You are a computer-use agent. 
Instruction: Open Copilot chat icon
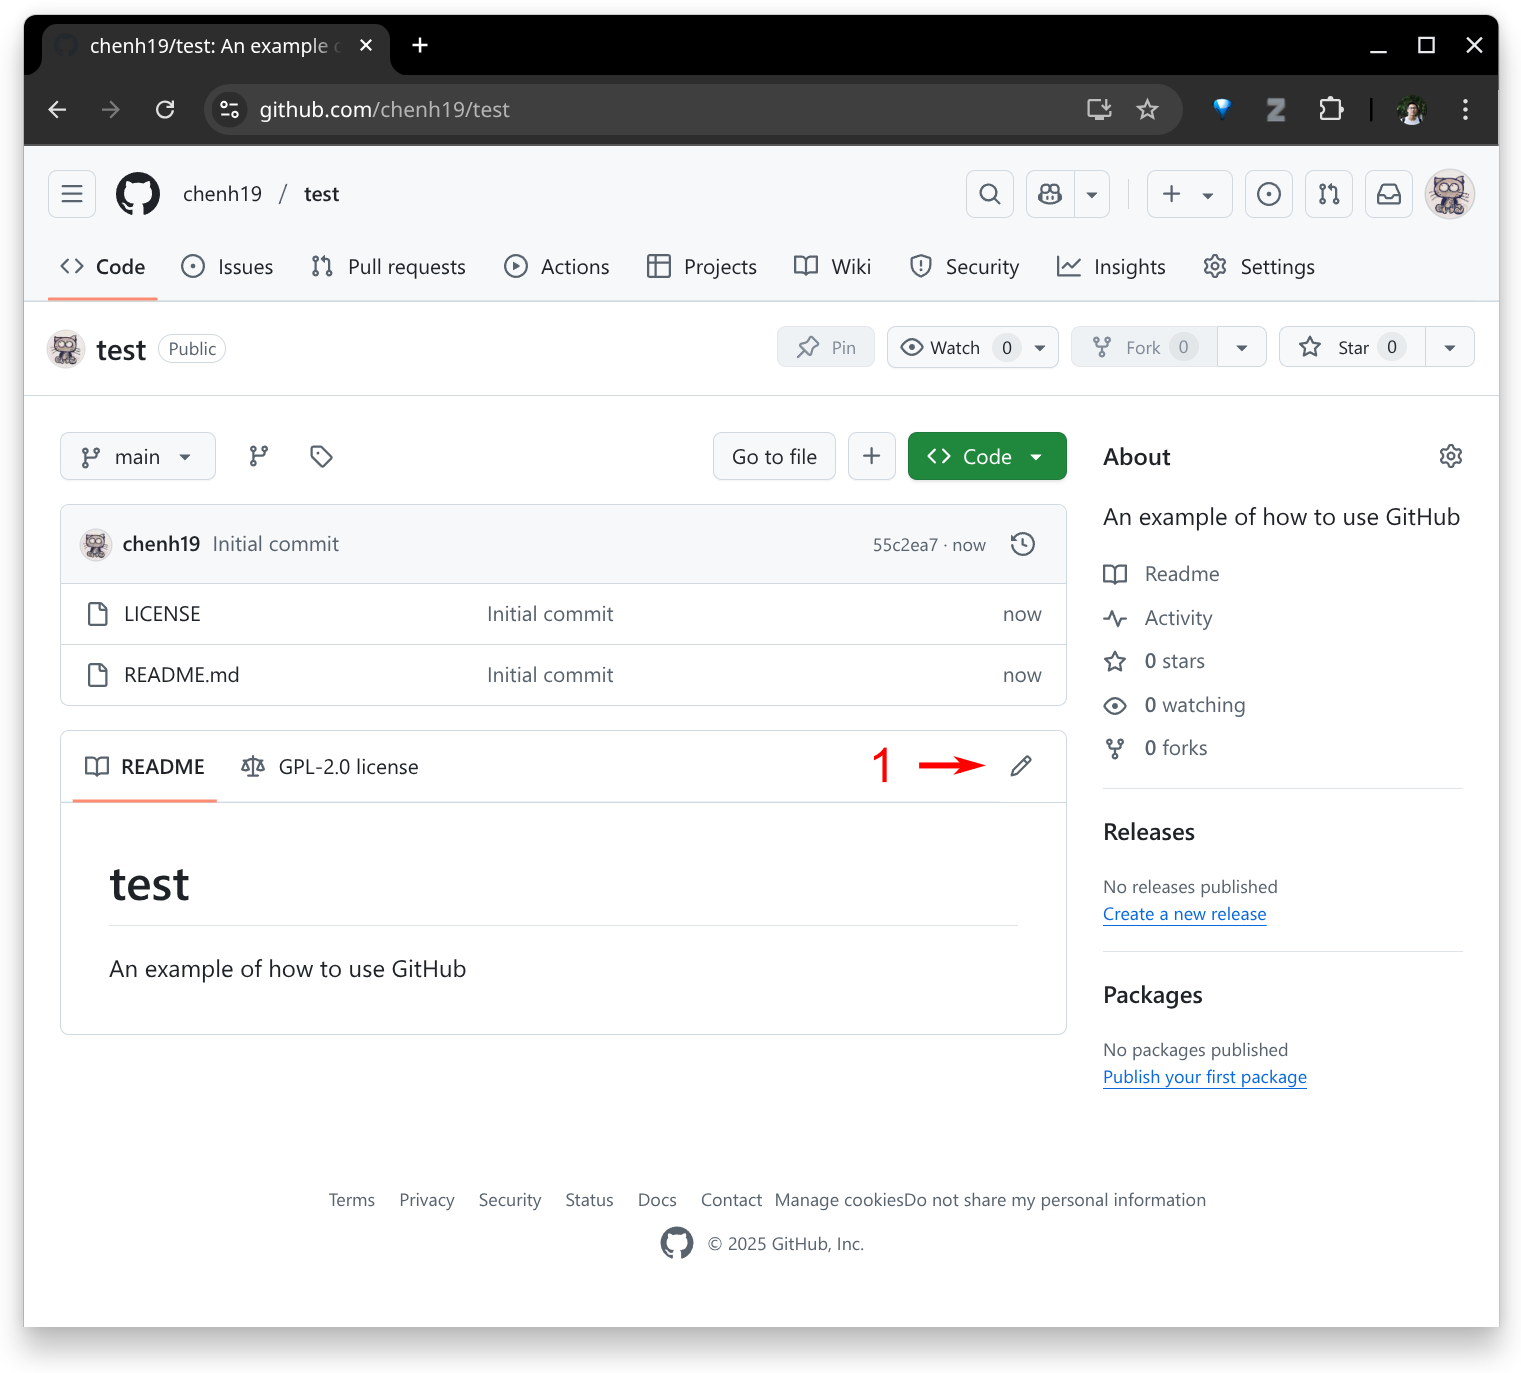tap(1050, 194)
